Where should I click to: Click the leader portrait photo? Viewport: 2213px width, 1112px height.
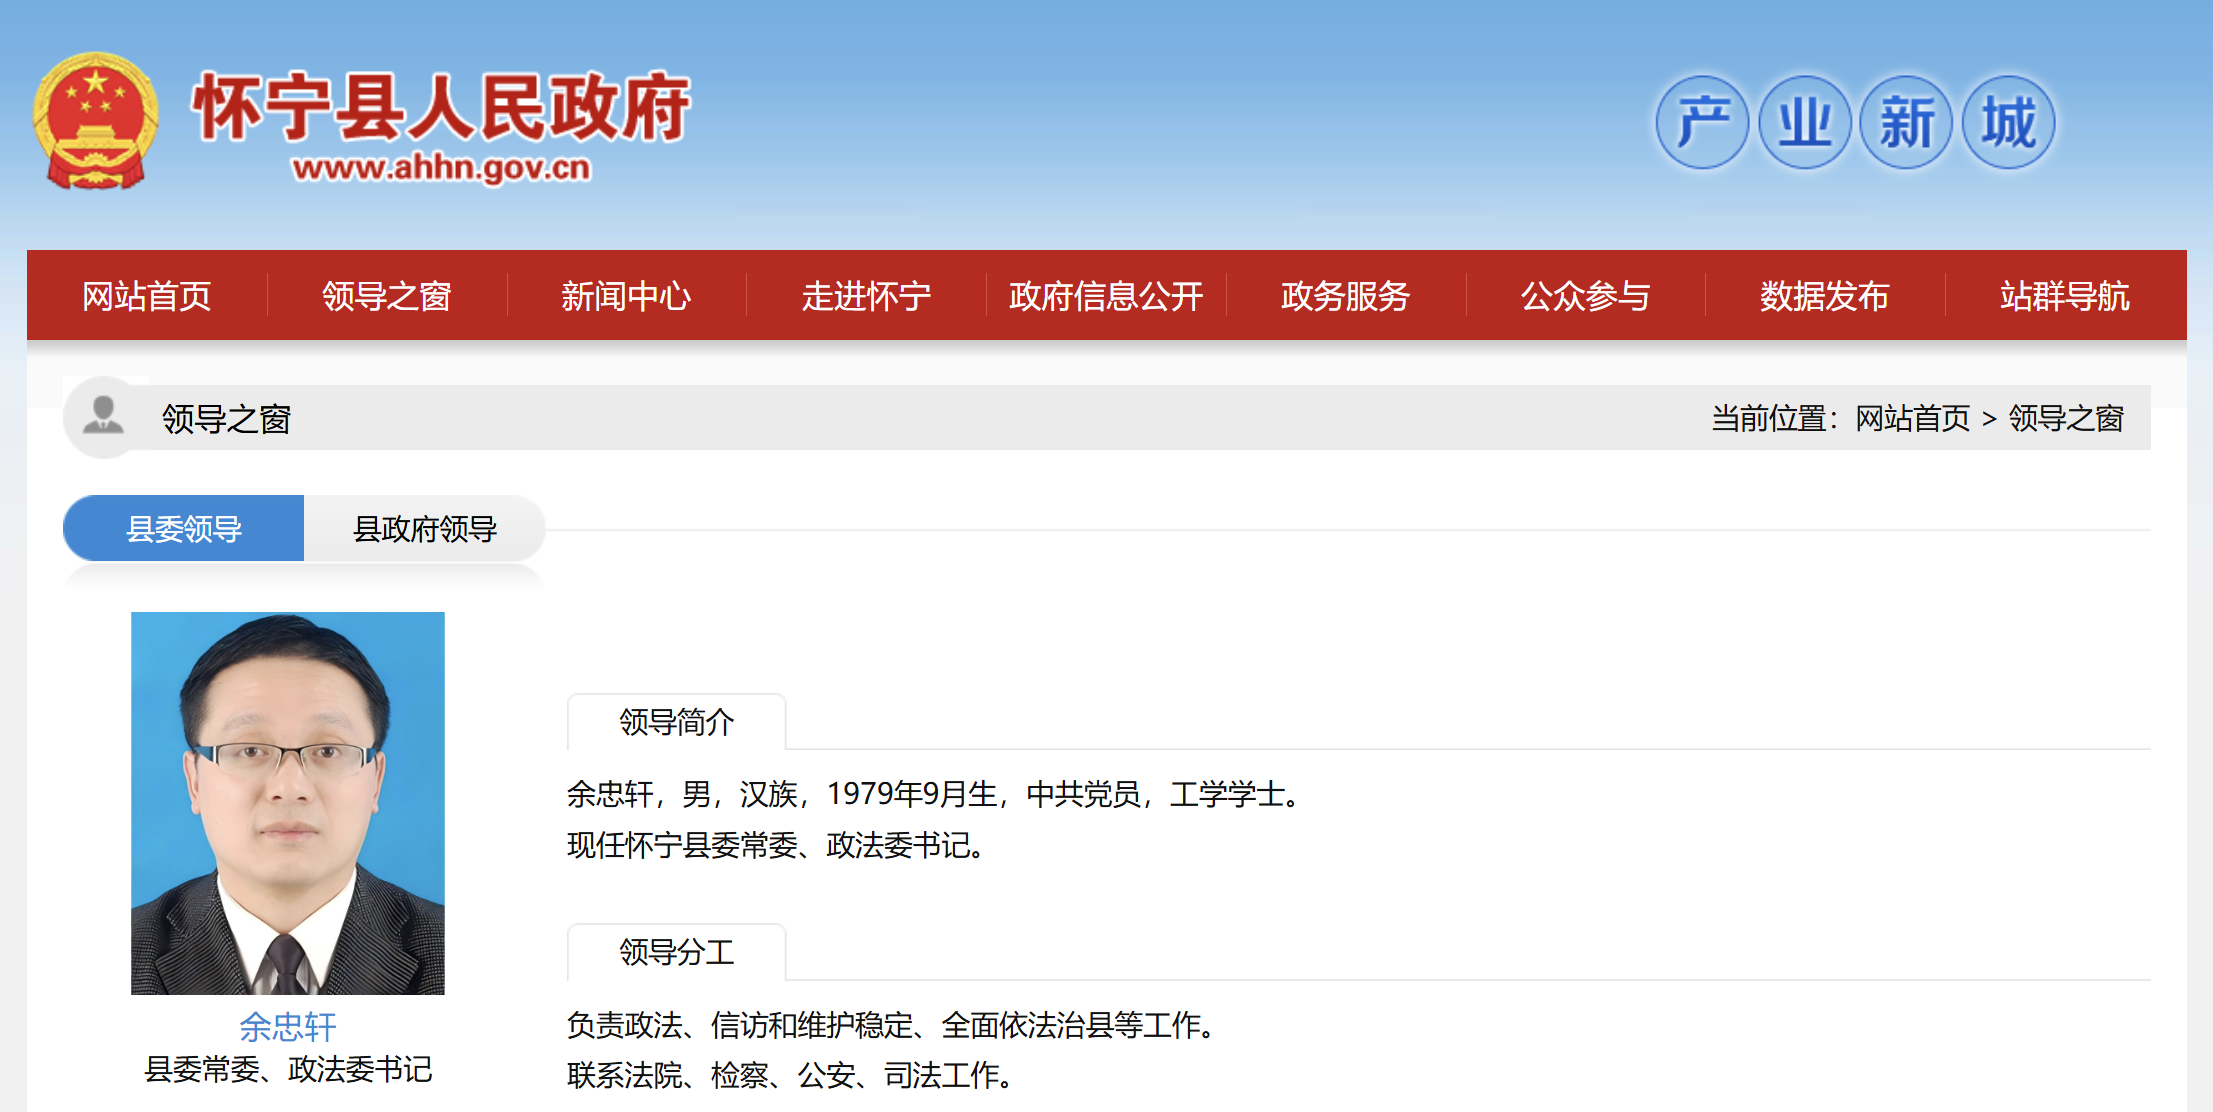288,803
